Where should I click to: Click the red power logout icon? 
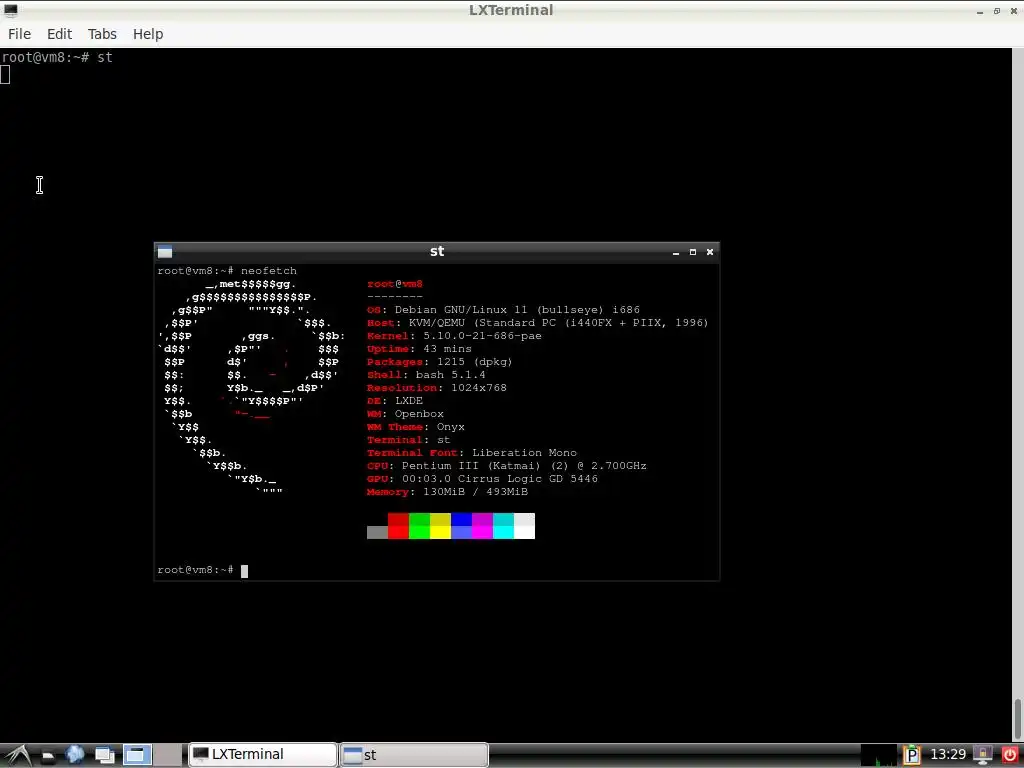pyautogui.click(x=1010, y=756)
